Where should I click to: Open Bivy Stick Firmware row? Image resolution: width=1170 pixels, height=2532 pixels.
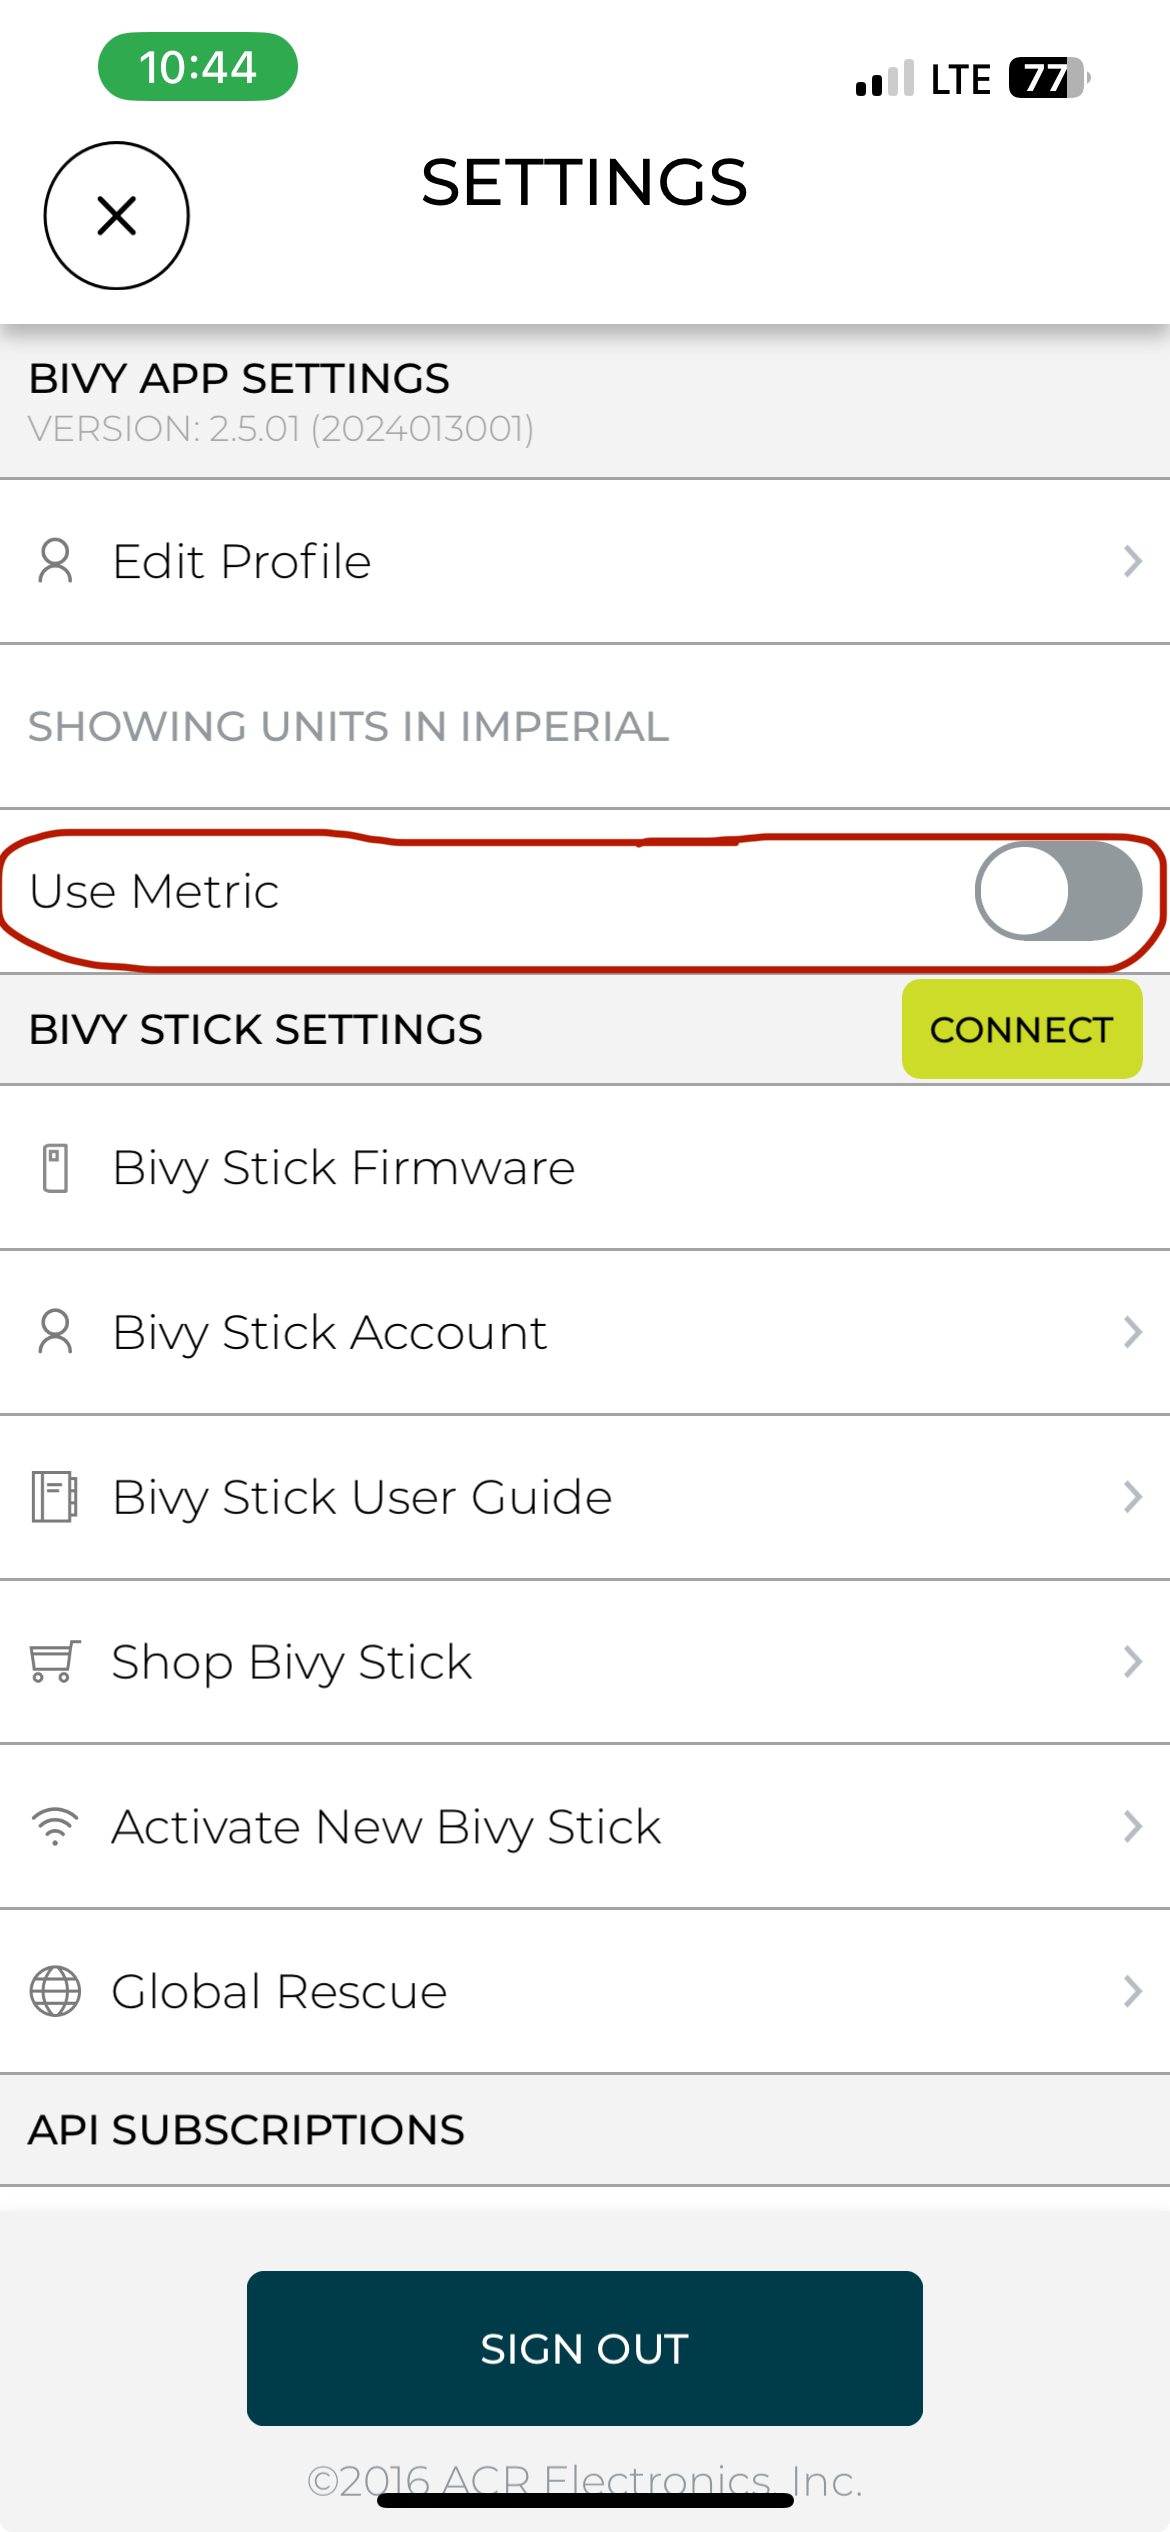coord(585,1168)
